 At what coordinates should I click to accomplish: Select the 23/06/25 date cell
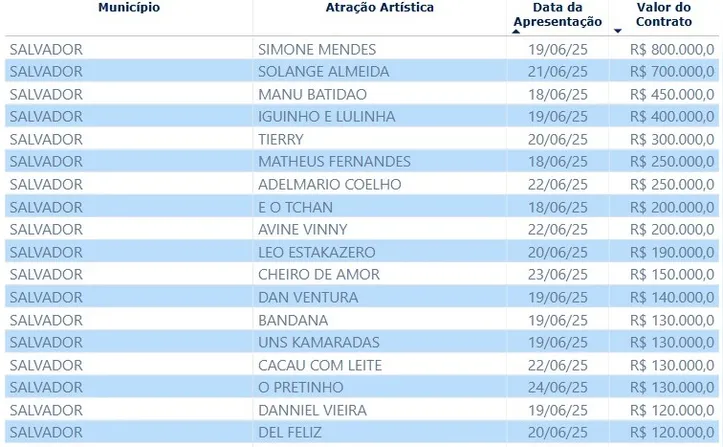click(x=557, y=274)
